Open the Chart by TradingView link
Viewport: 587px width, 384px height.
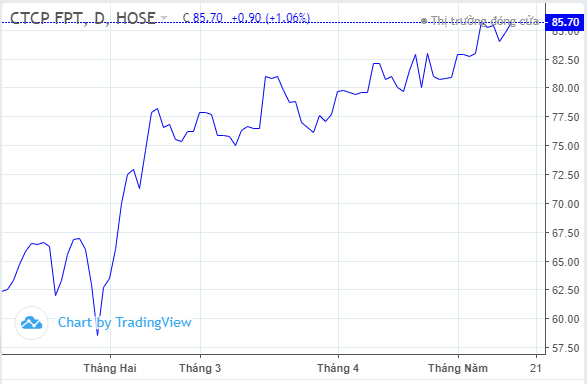pos(125,323)
